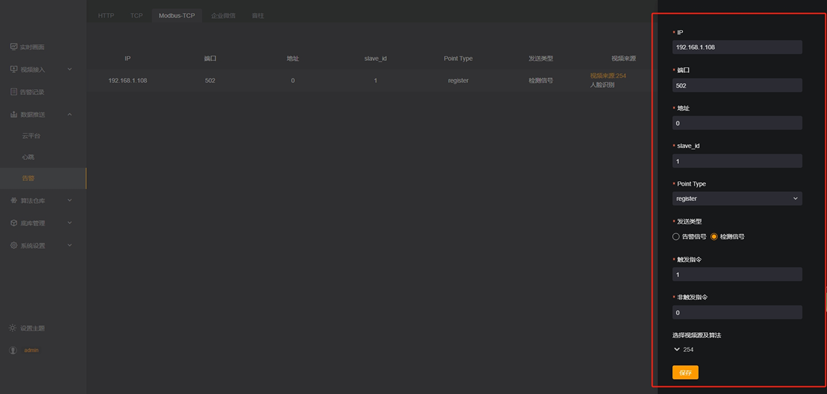827x394 pixels.
Task: Expand the 算法仓库 submenu chevron
Action: click(70, 200)
